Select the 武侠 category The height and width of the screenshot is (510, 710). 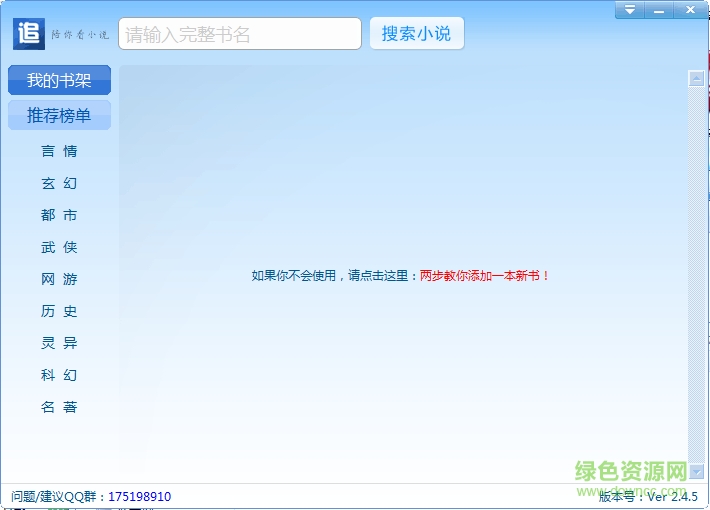pyautogui.click(x=59, y=247)
